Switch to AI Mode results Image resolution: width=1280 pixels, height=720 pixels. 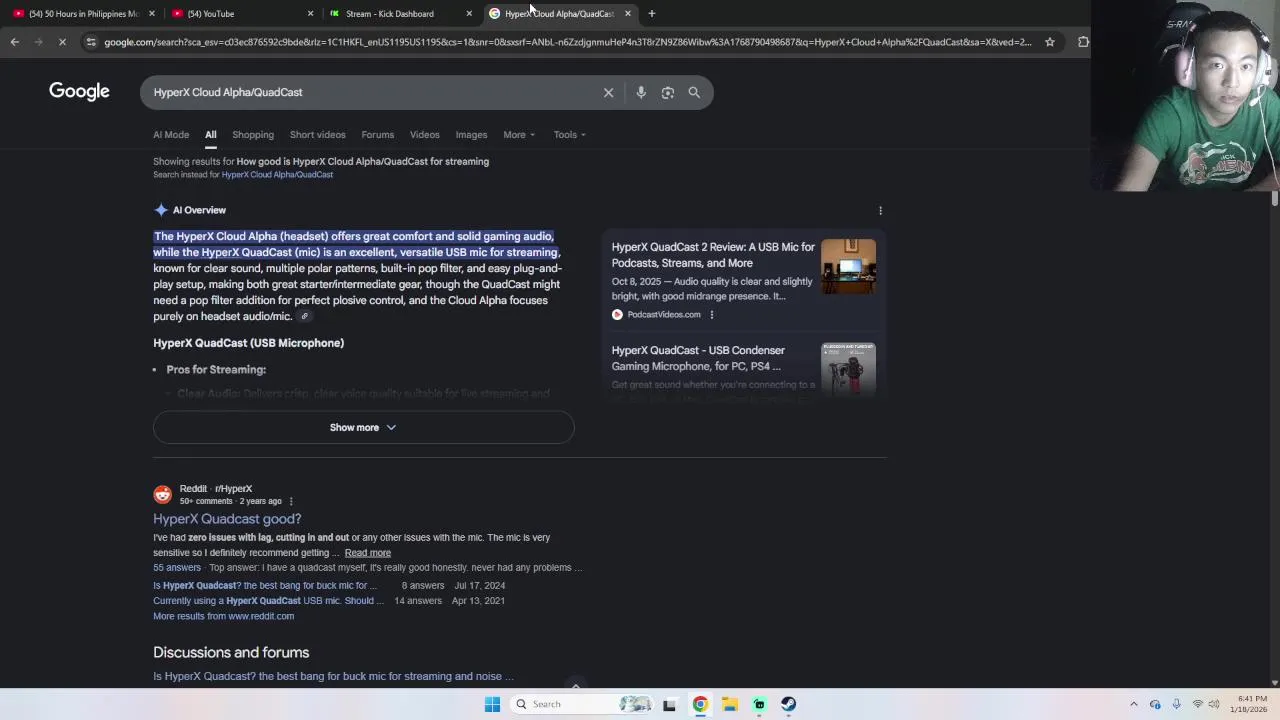(x=171, y=135)
